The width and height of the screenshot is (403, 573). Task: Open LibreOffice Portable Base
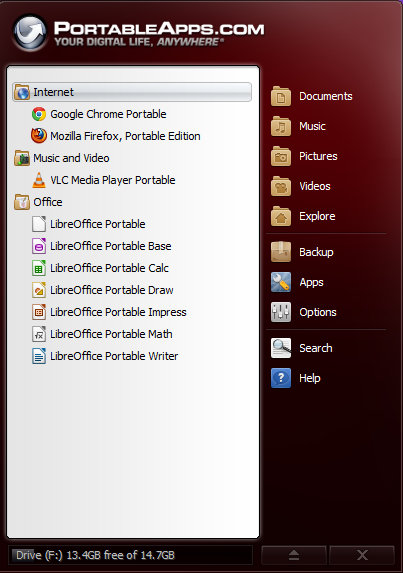(x=101, y=246)
